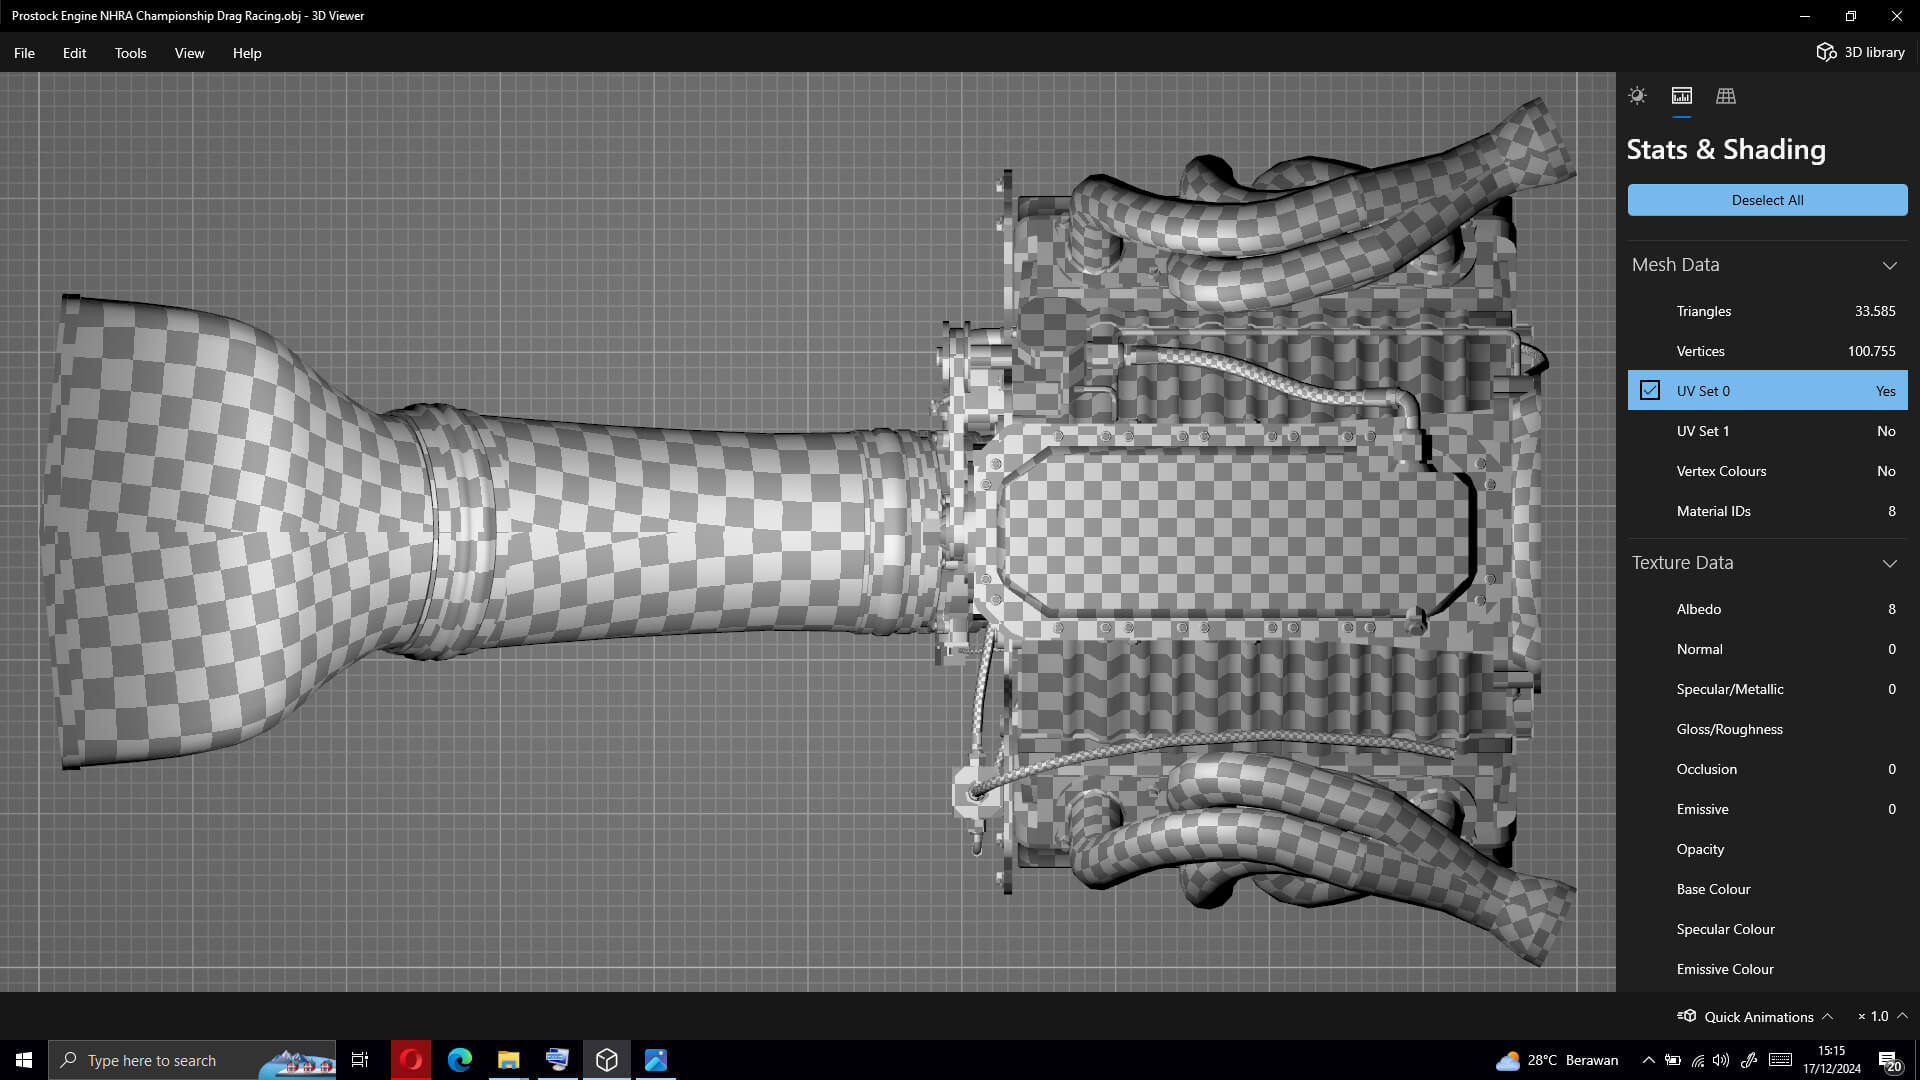Expand the Quick Animations panel
Image resolution: width=1920 pixels, height=1080 pixels.
tap(1827, 1016)
